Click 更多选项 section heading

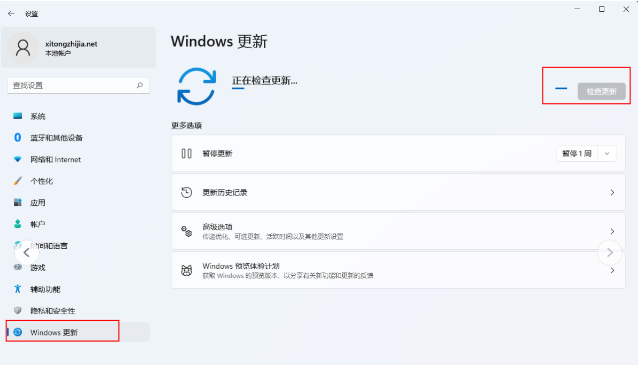click(x=186, y=125)
